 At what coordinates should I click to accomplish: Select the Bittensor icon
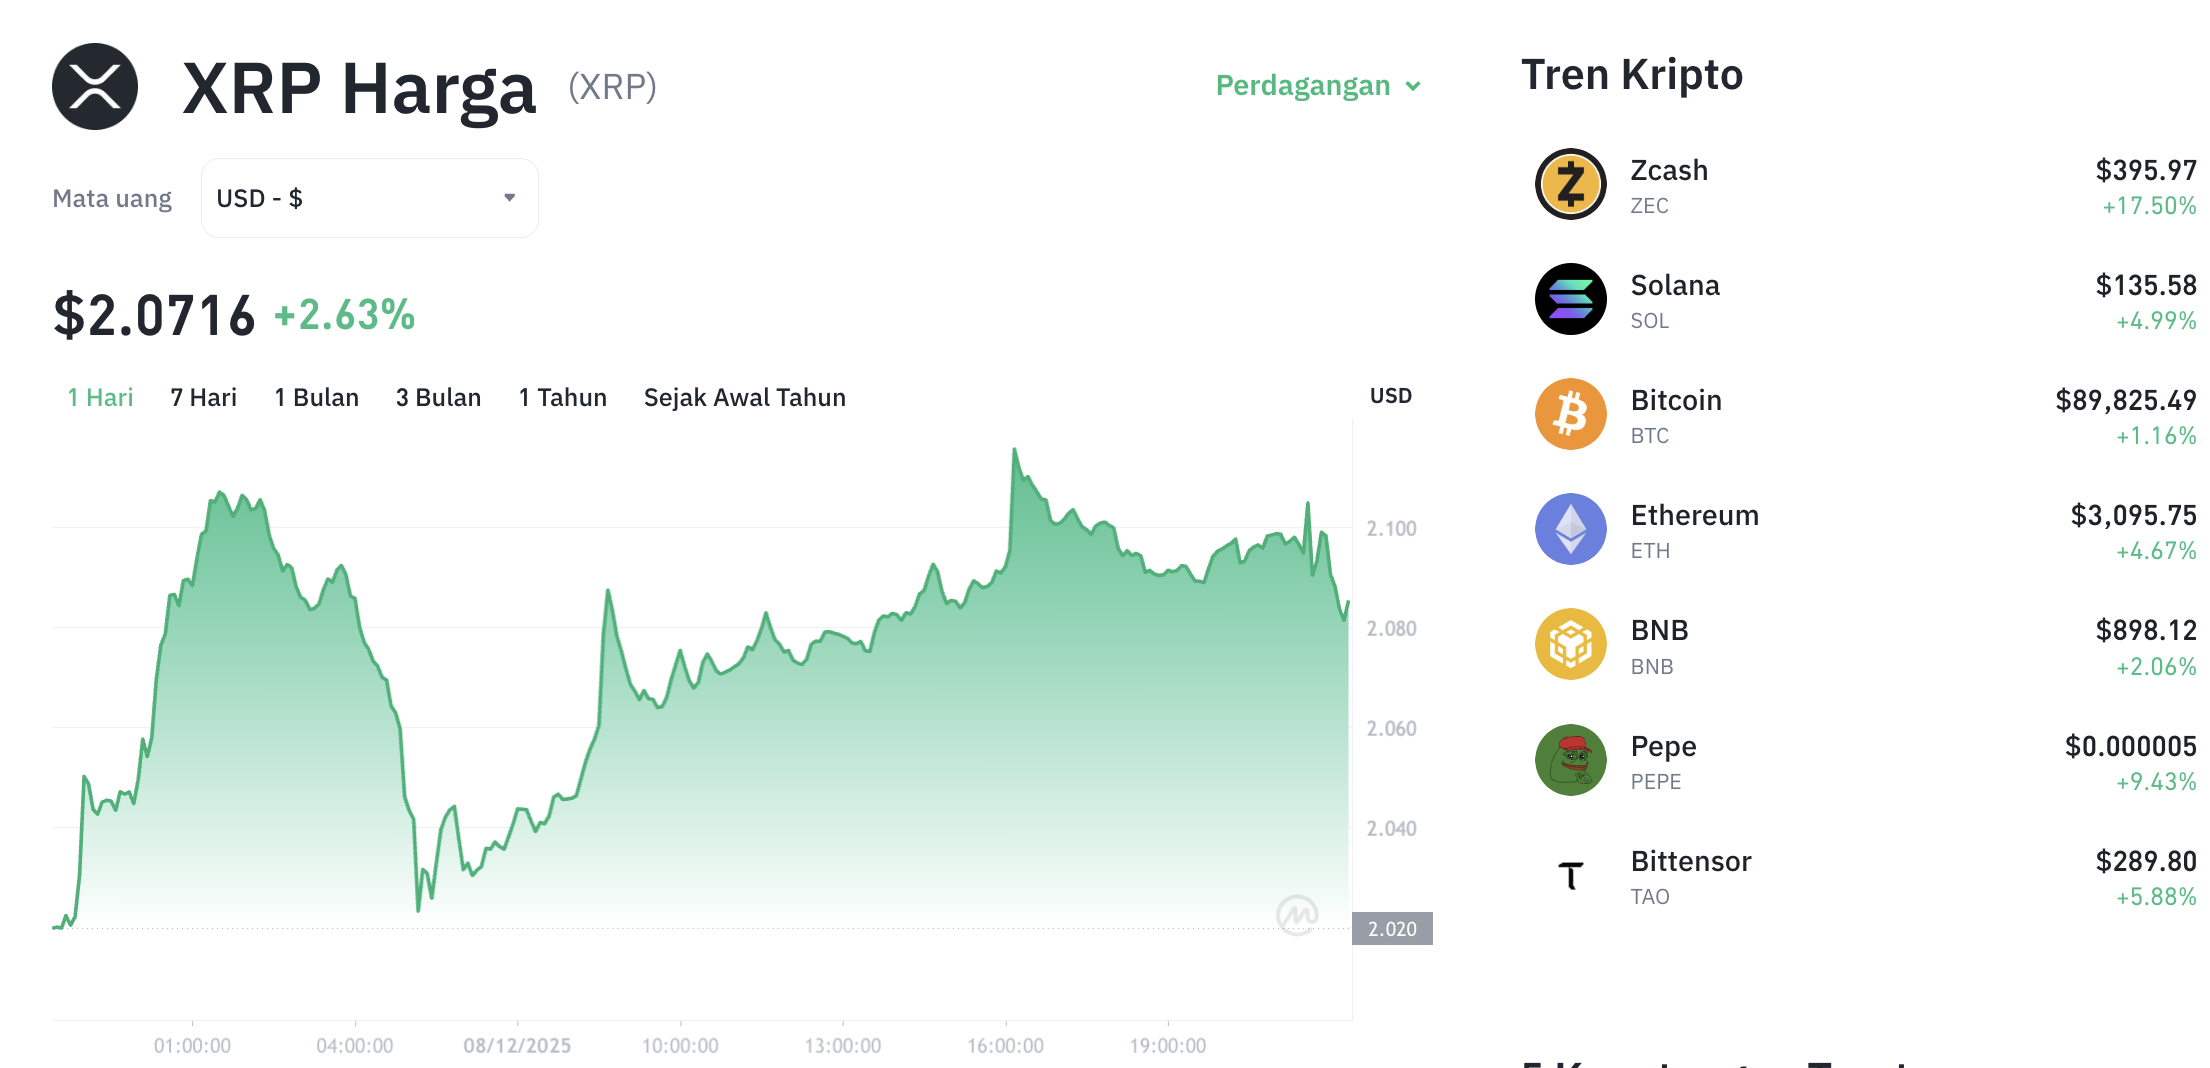tap(1570, 874)
